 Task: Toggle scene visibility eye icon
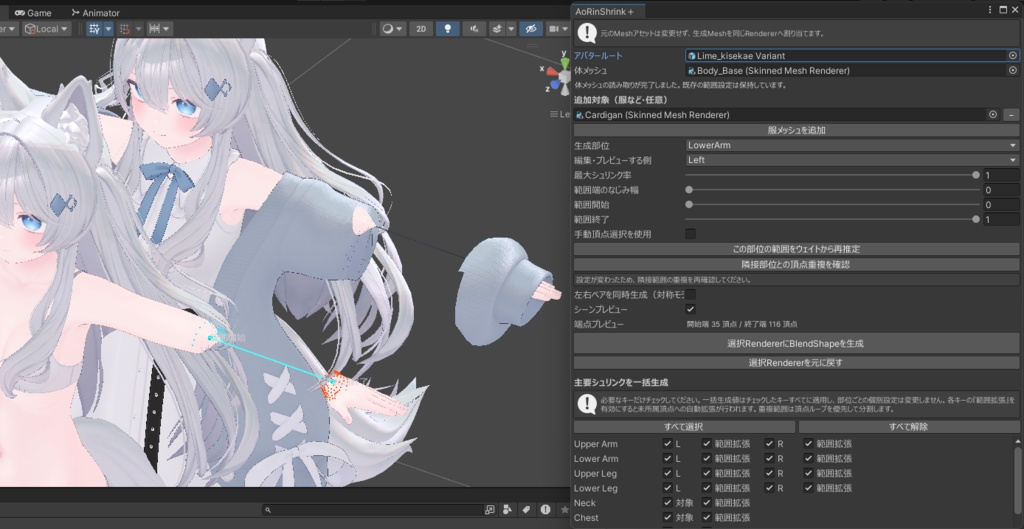click(530, 29)
